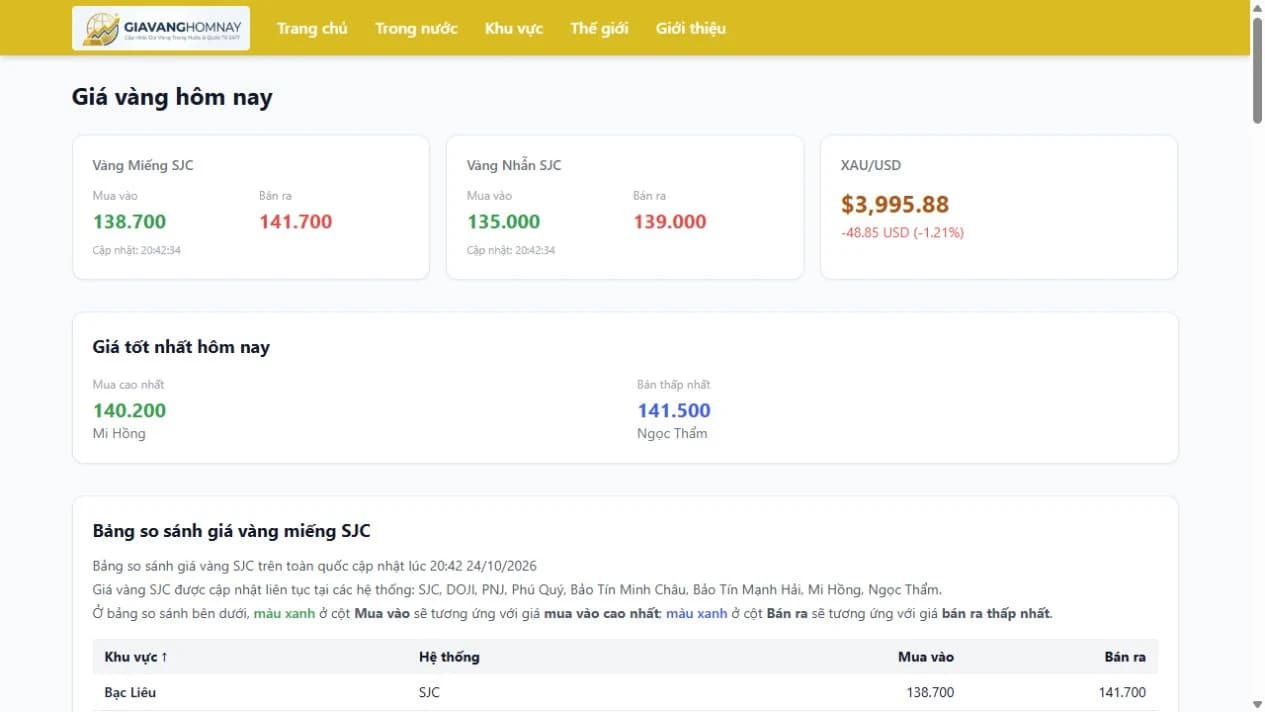Click the scrollbar down arrow
The width and height of the screenshot is (1265, 712).
(1257, 704)
